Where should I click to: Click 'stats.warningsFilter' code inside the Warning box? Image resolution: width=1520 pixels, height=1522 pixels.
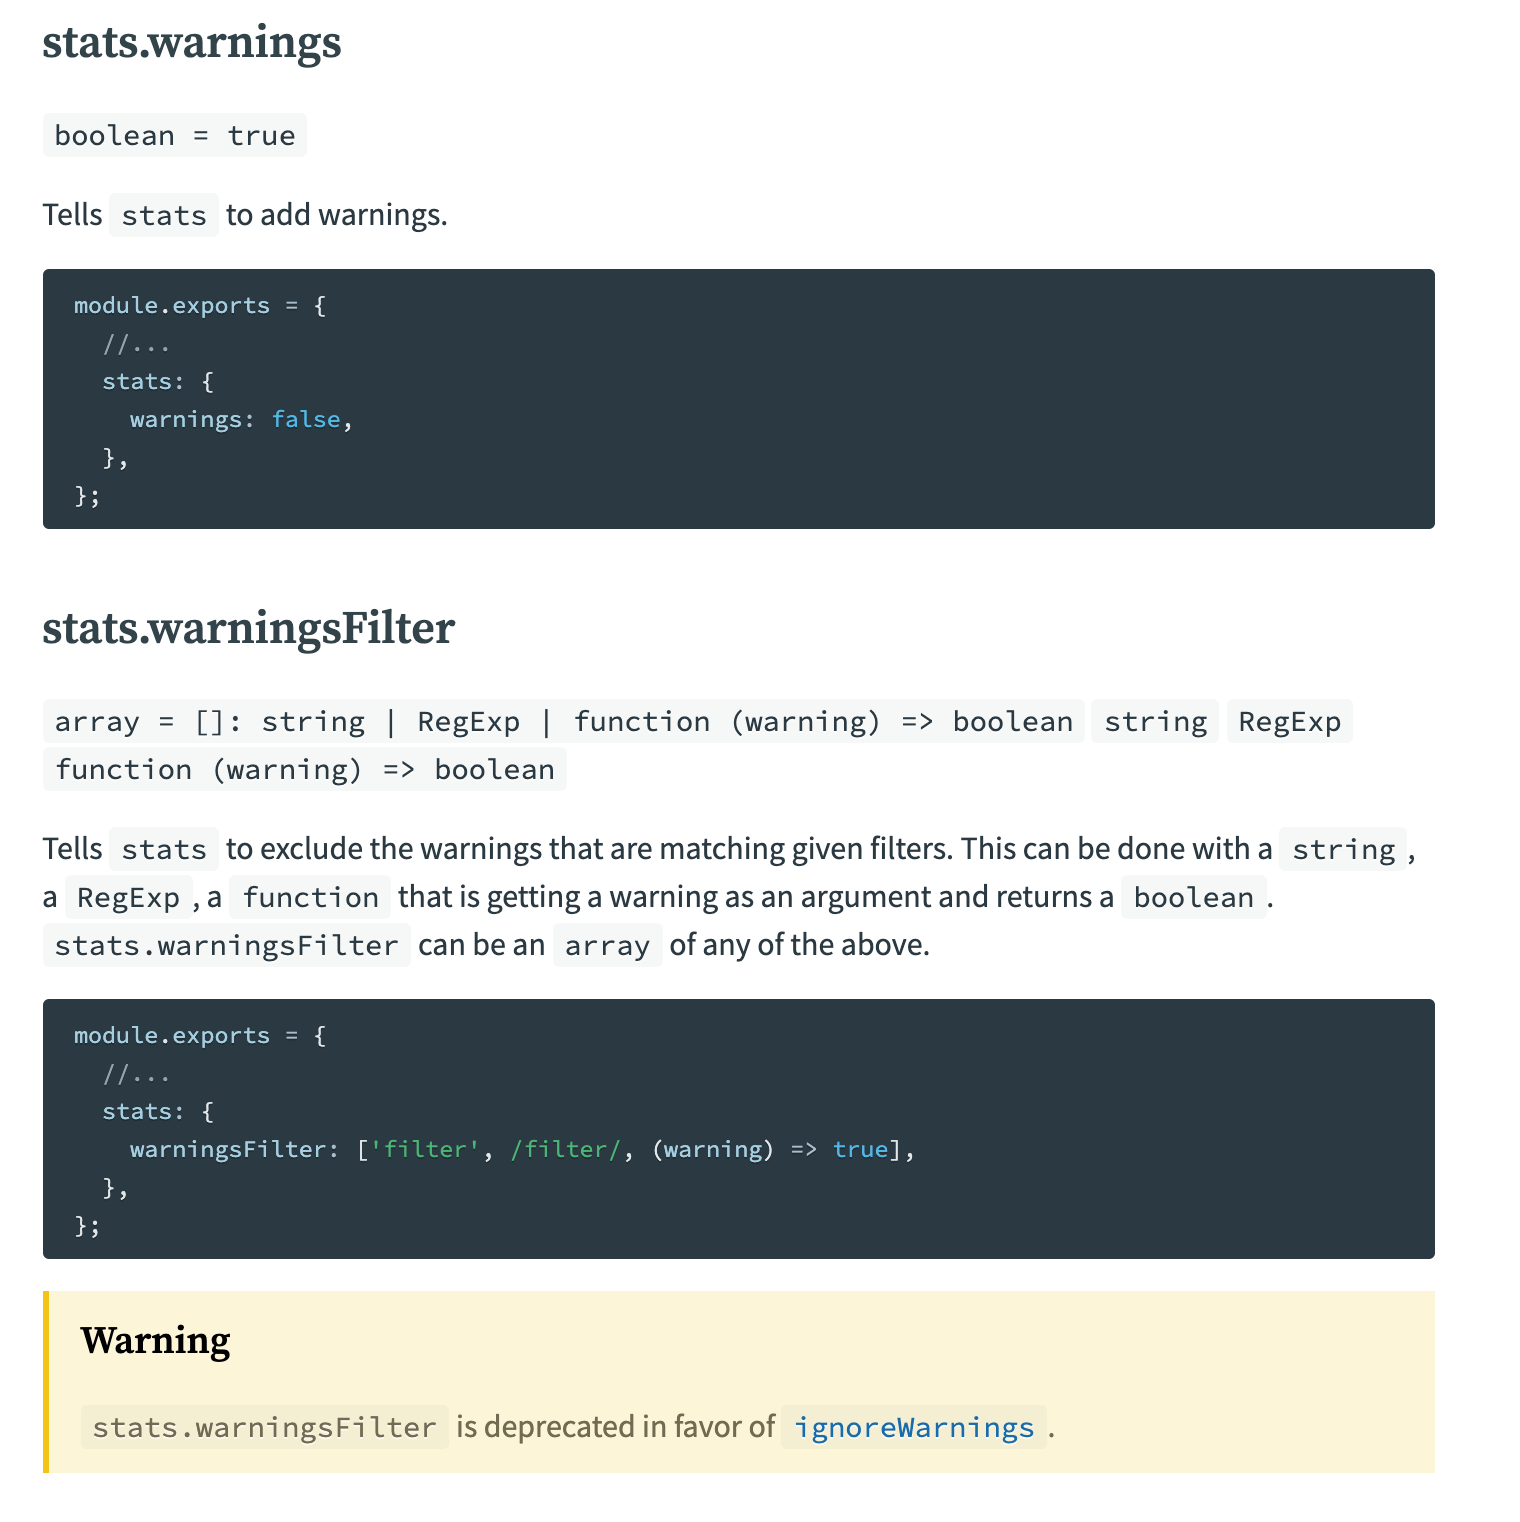pos(264,1428)
